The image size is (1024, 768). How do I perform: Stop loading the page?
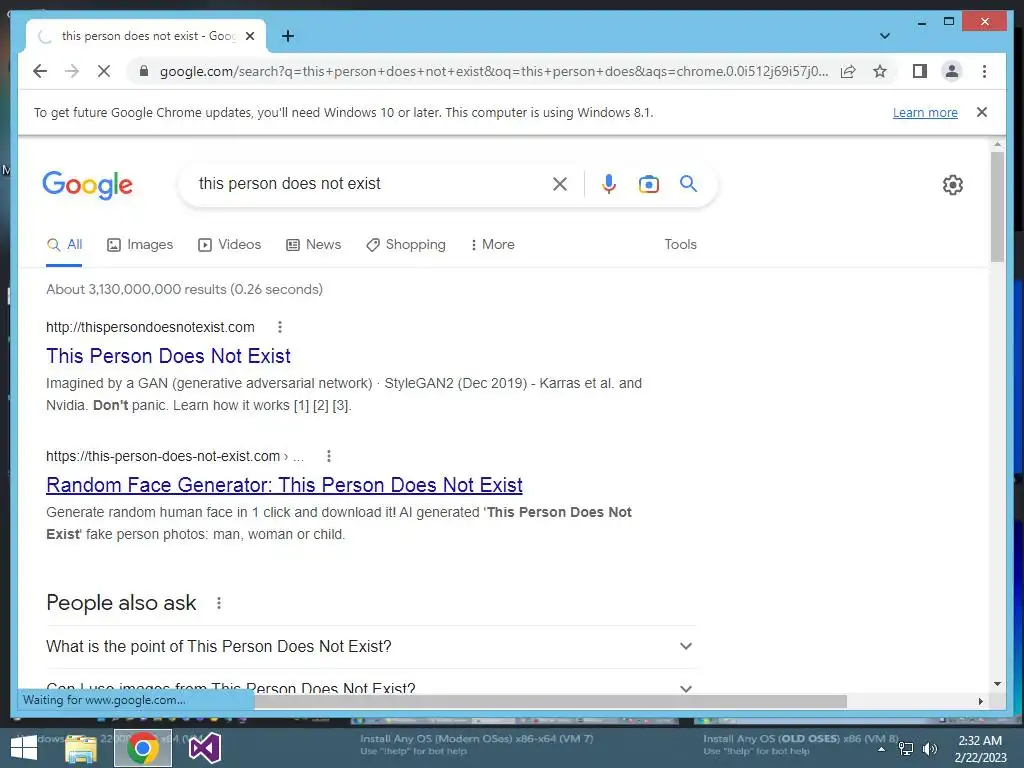[104, 71]
